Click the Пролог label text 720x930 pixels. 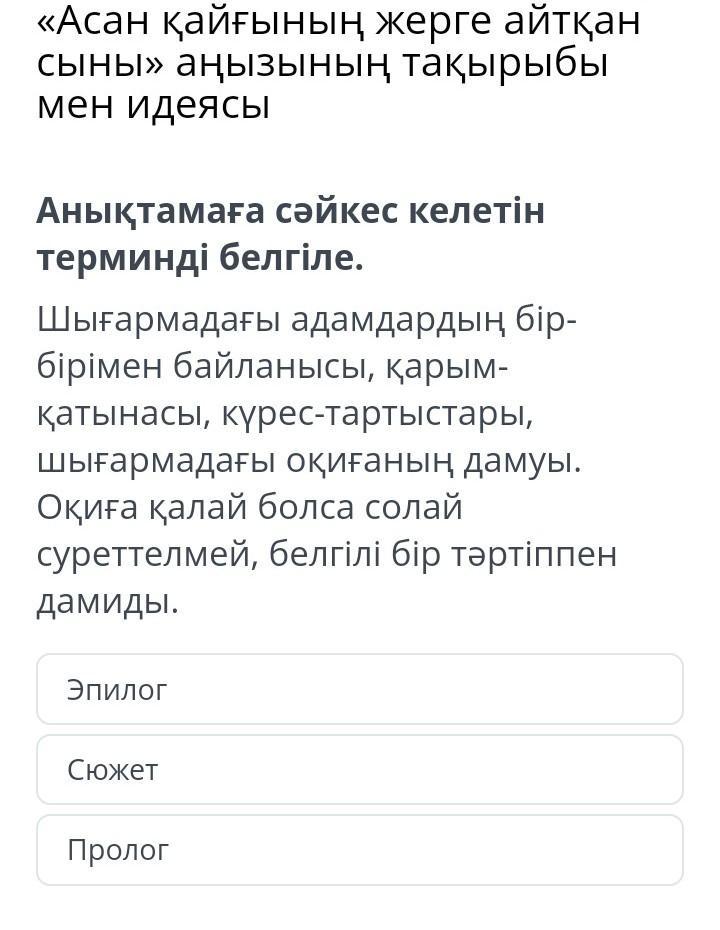coord(118,850)
